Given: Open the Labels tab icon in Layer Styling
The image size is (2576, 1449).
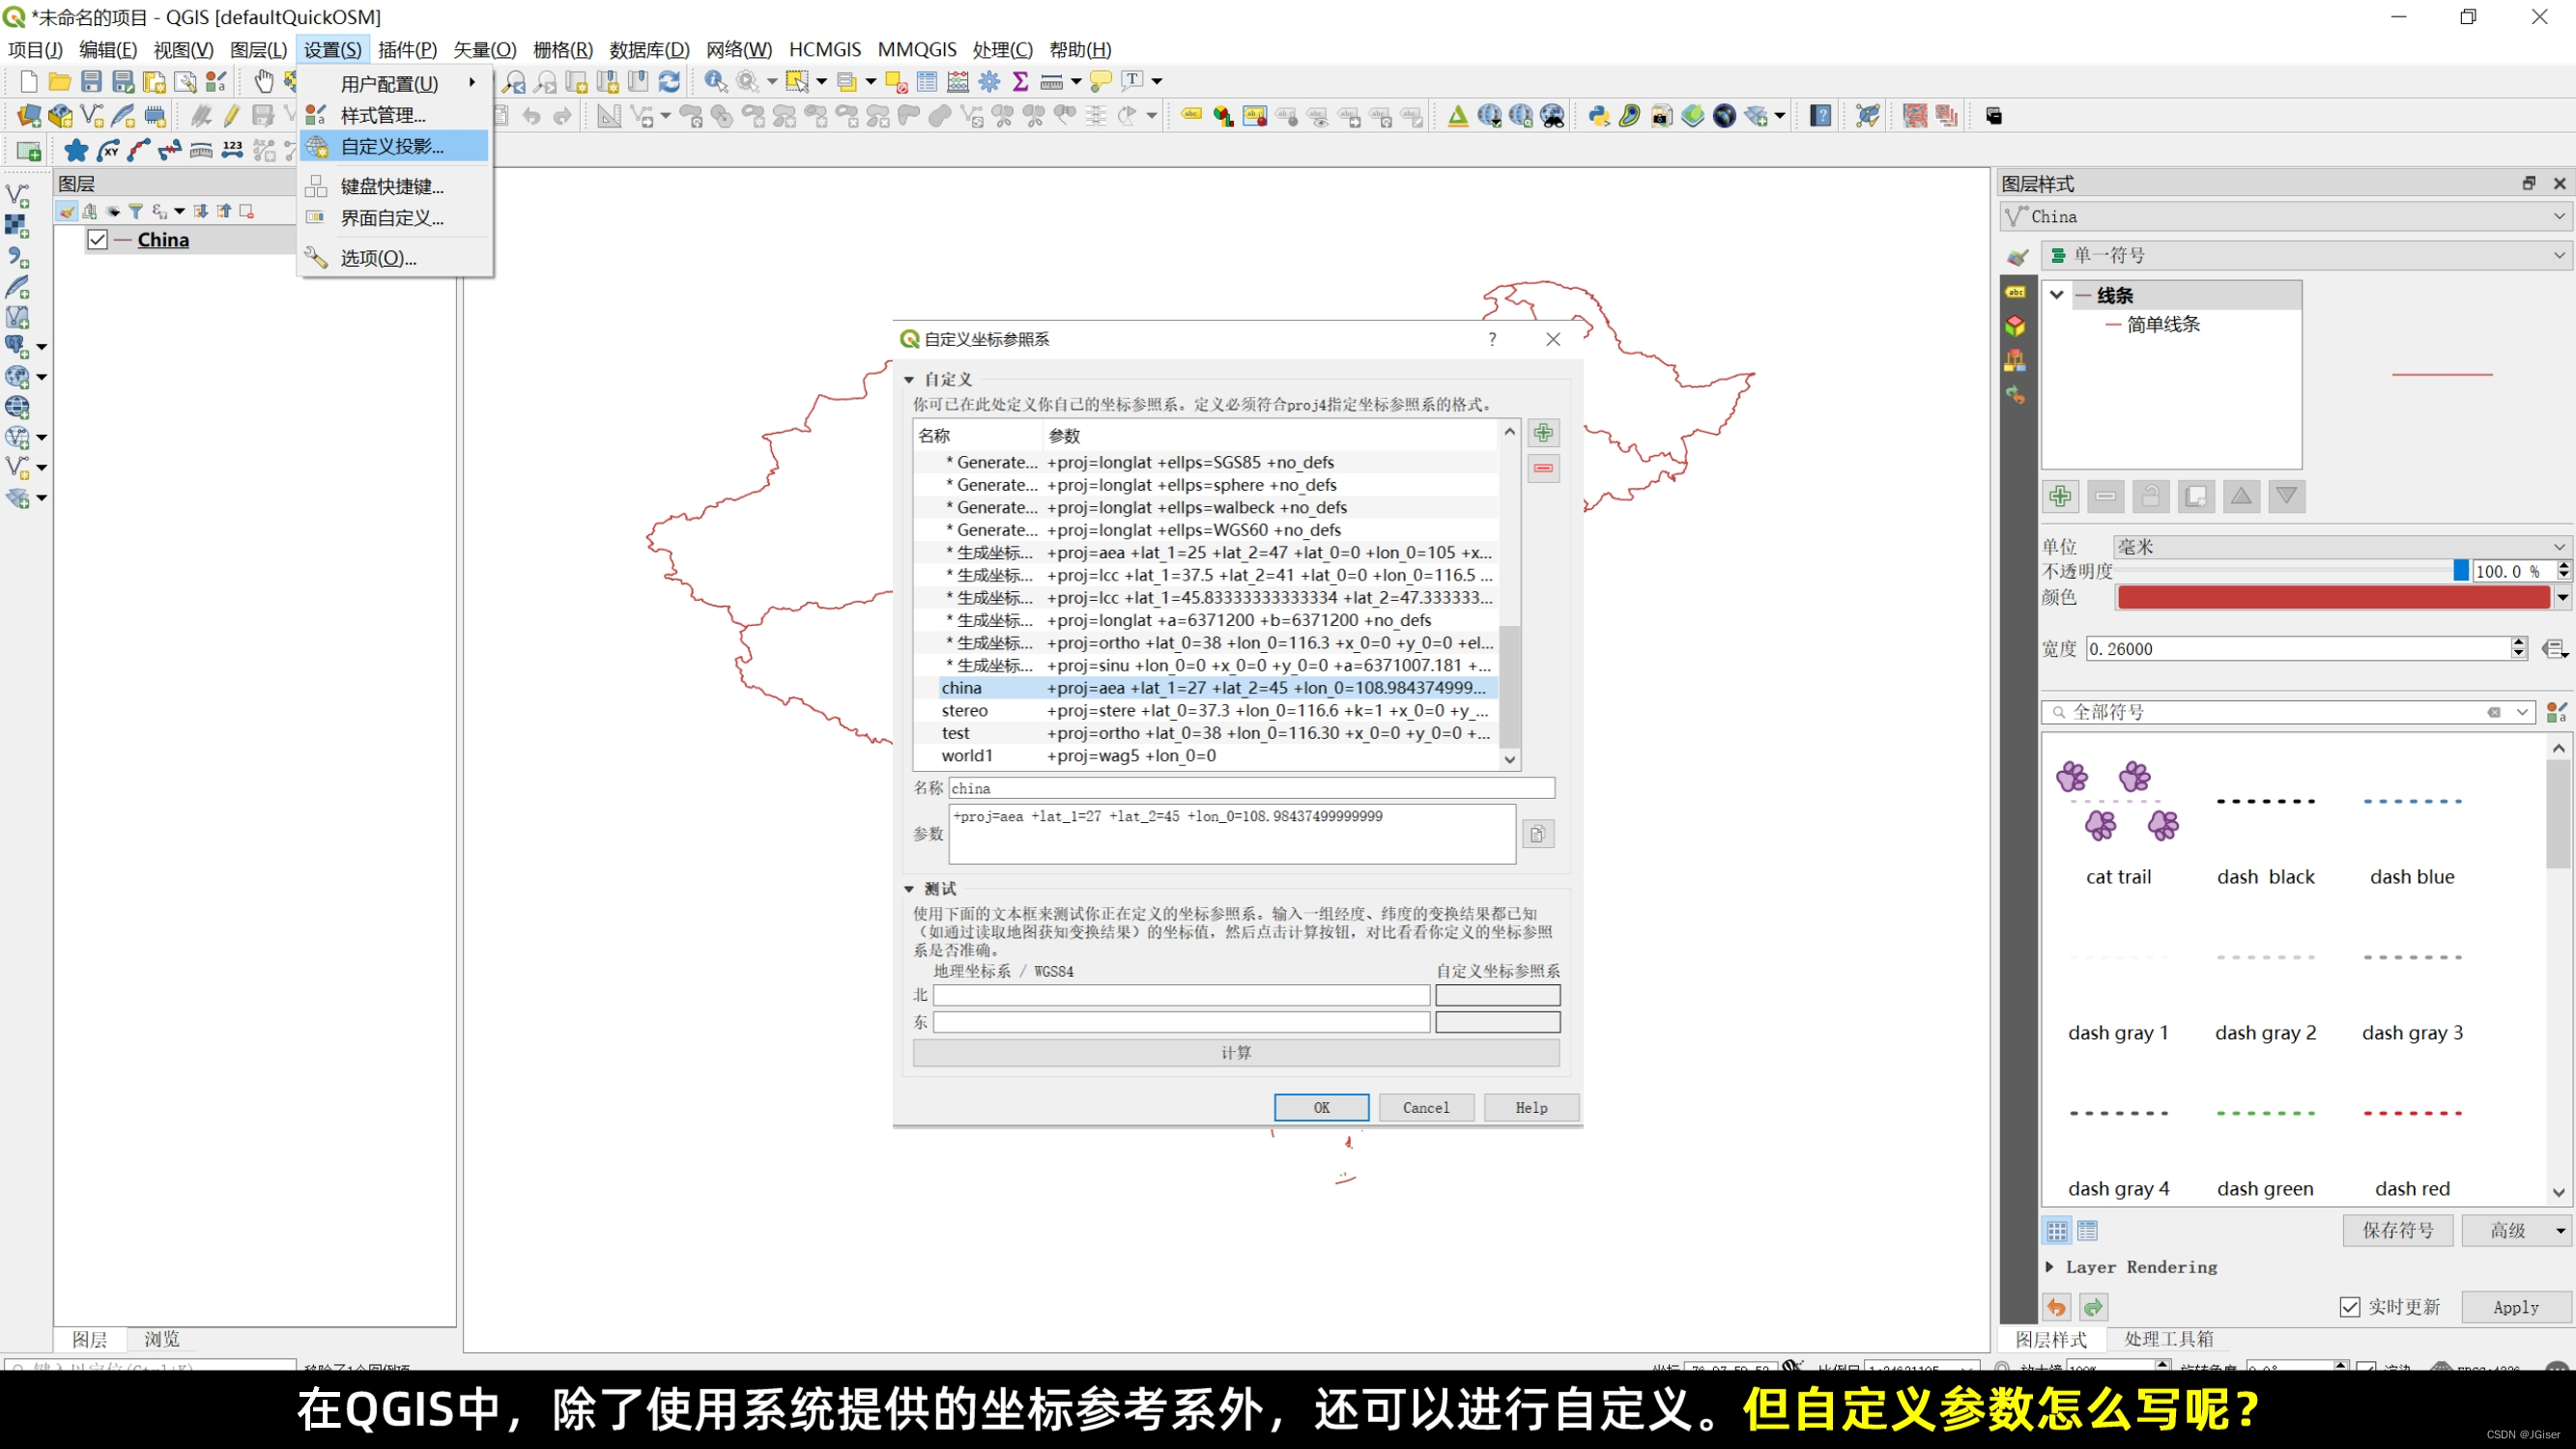Looking at the screenshot, I should (x=2015, y=292).
